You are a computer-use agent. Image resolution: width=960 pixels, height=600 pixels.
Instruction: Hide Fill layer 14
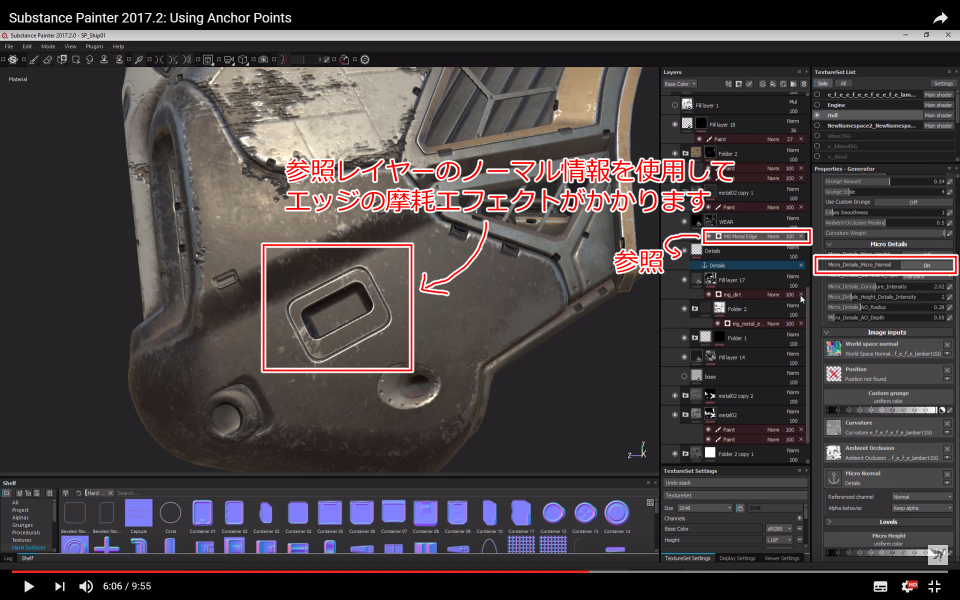[684, 357]
